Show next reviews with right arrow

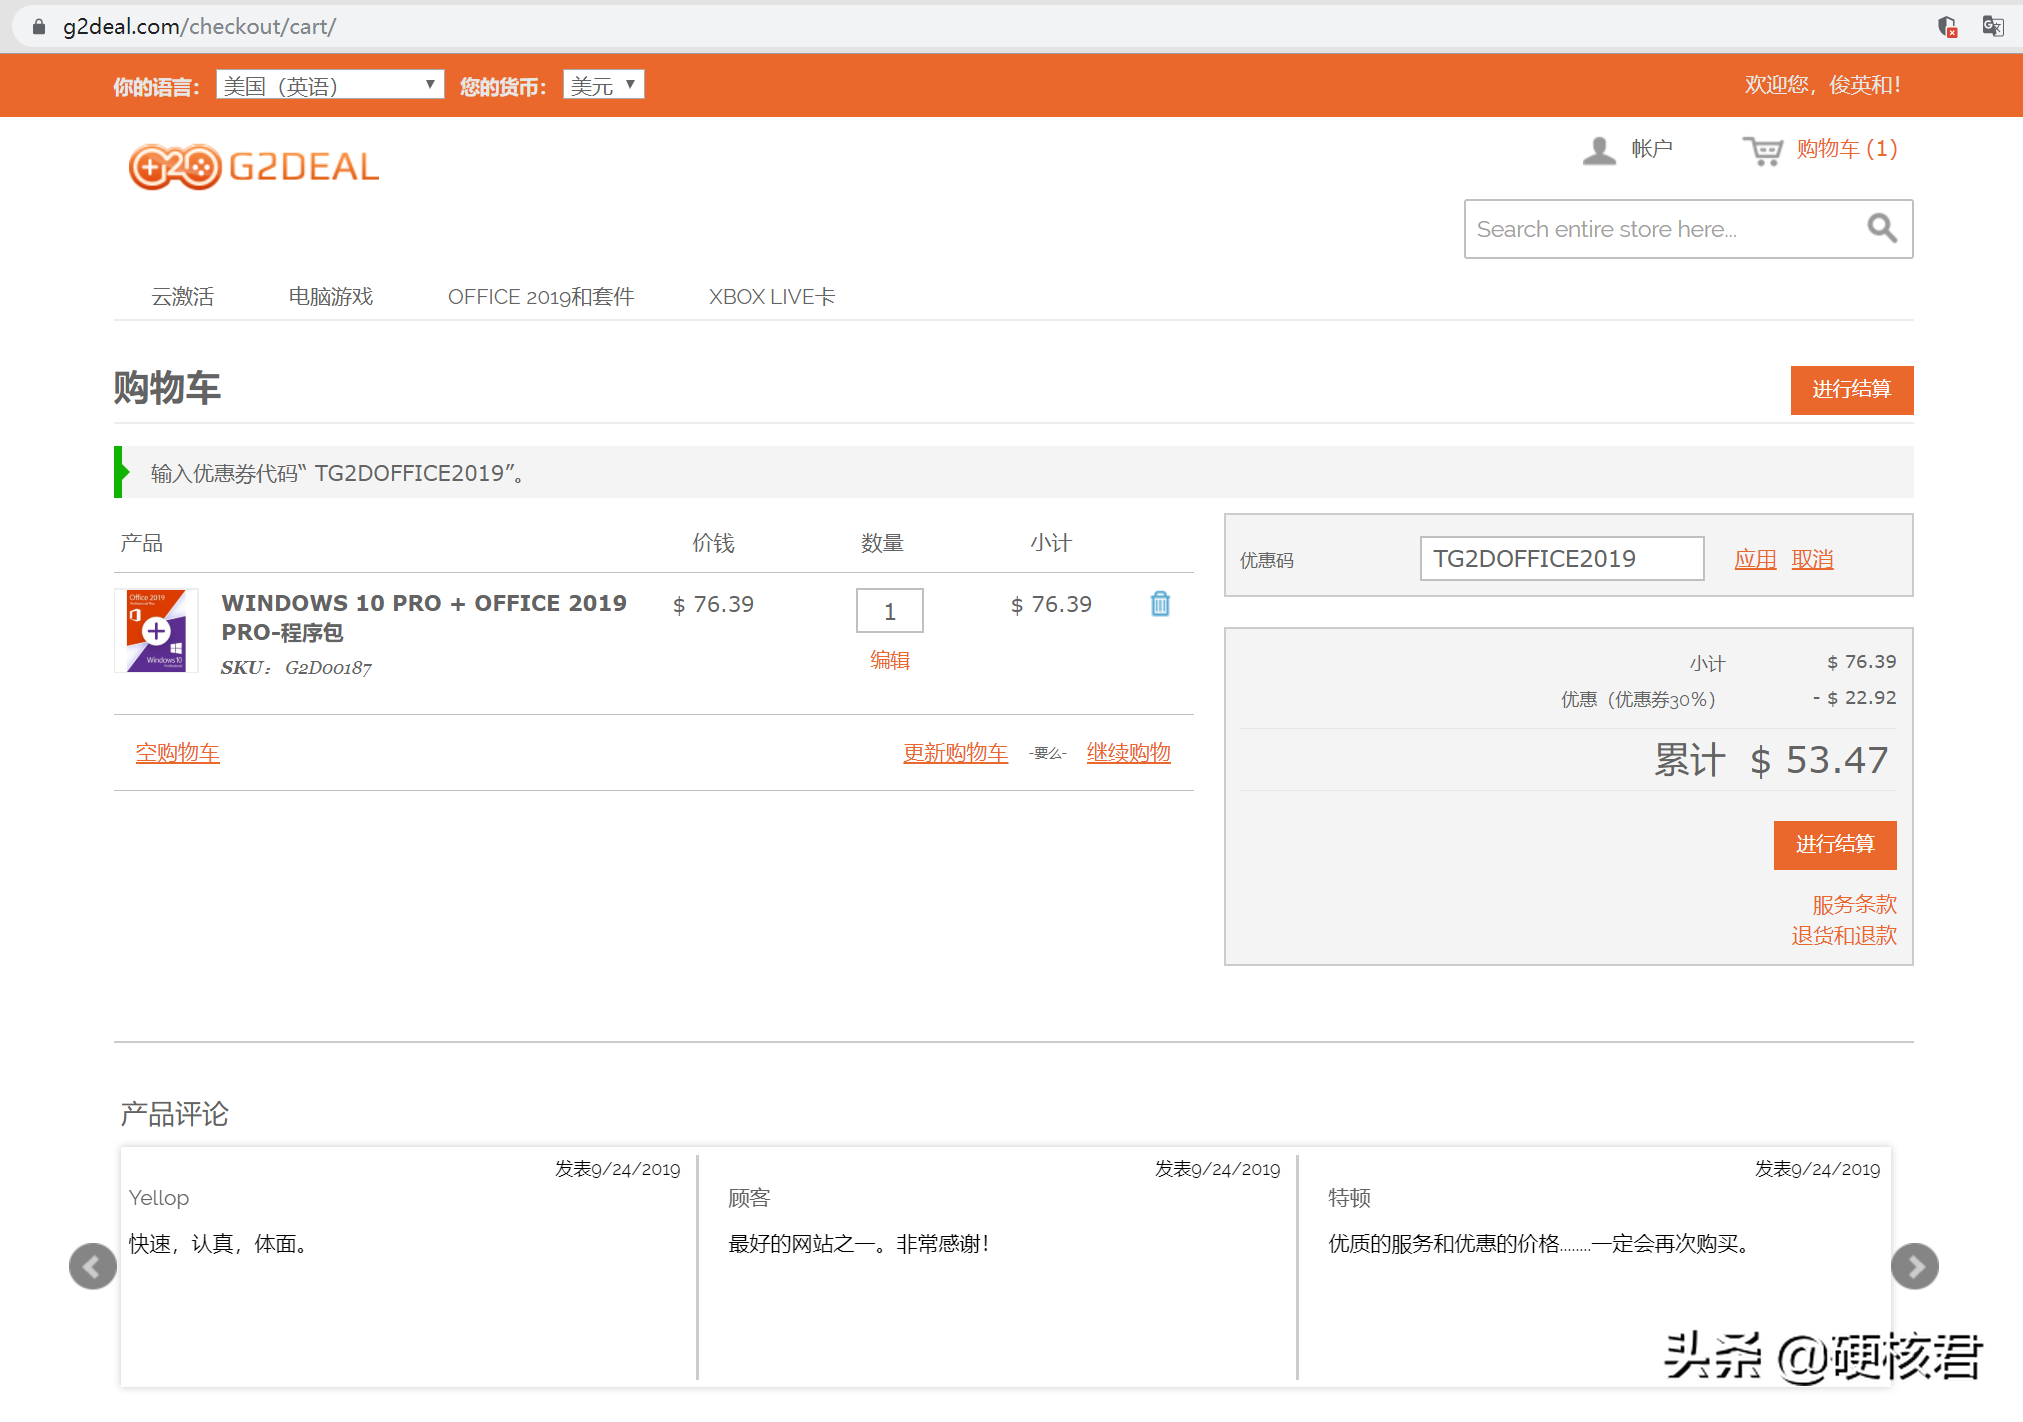click(x=1914, y=1266)
